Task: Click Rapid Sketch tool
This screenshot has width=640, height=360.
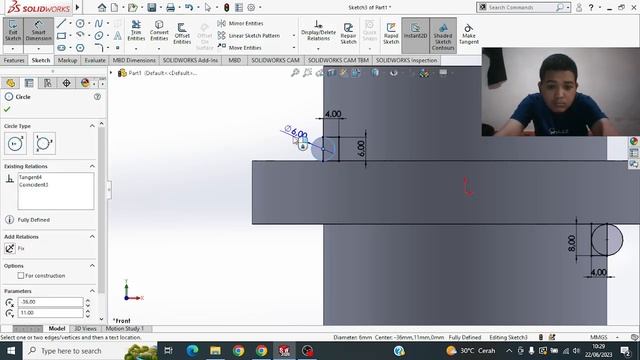Action: [x=391, y=33]
